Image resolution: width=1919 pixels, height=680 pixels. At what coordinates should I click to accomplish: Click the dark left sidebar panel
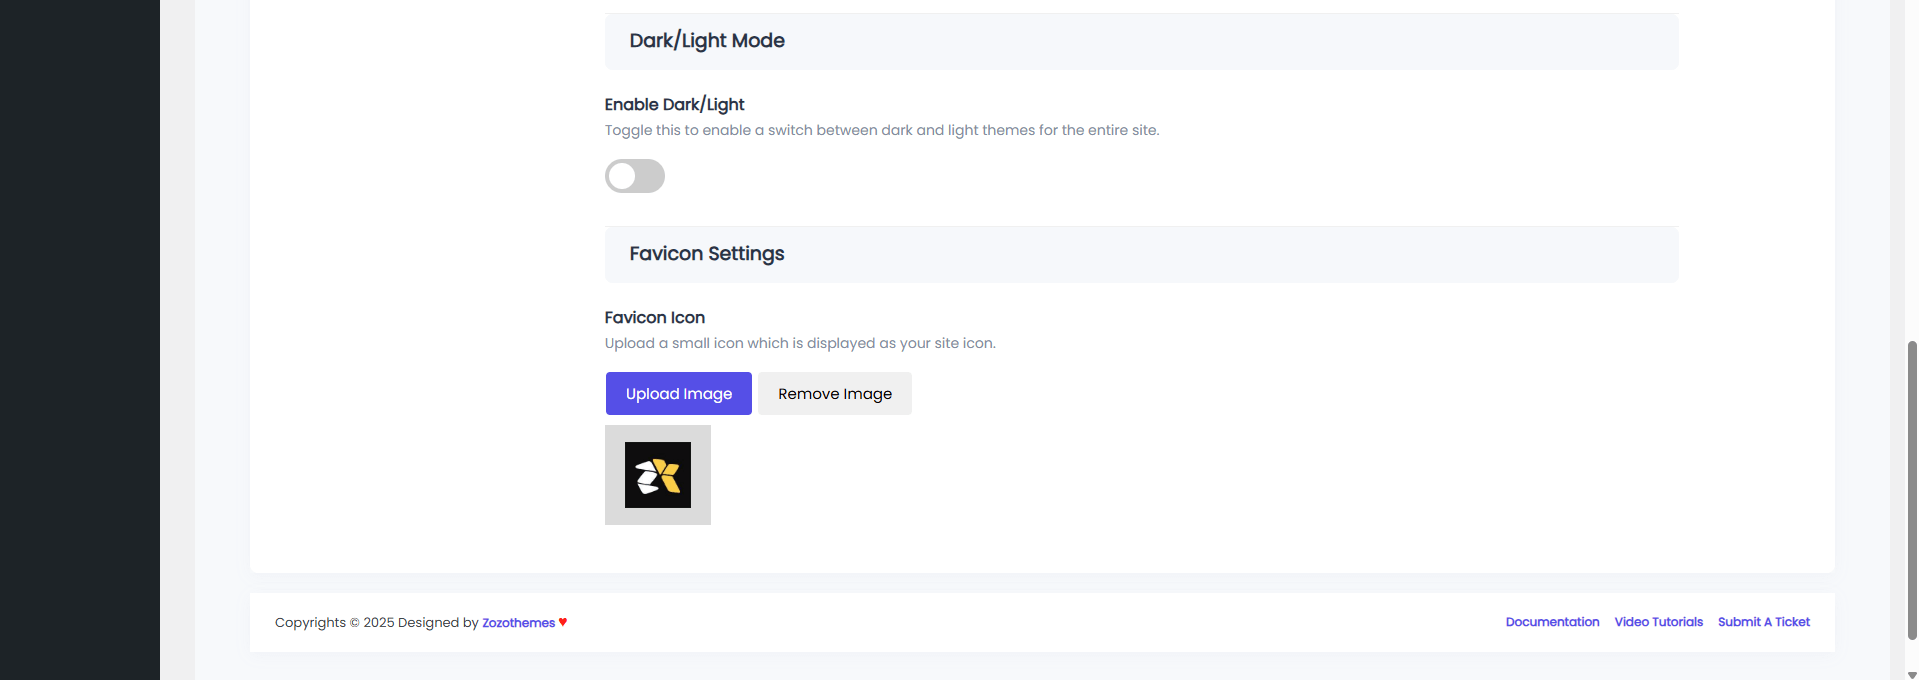pyautogui.click(x=80, y=340)
